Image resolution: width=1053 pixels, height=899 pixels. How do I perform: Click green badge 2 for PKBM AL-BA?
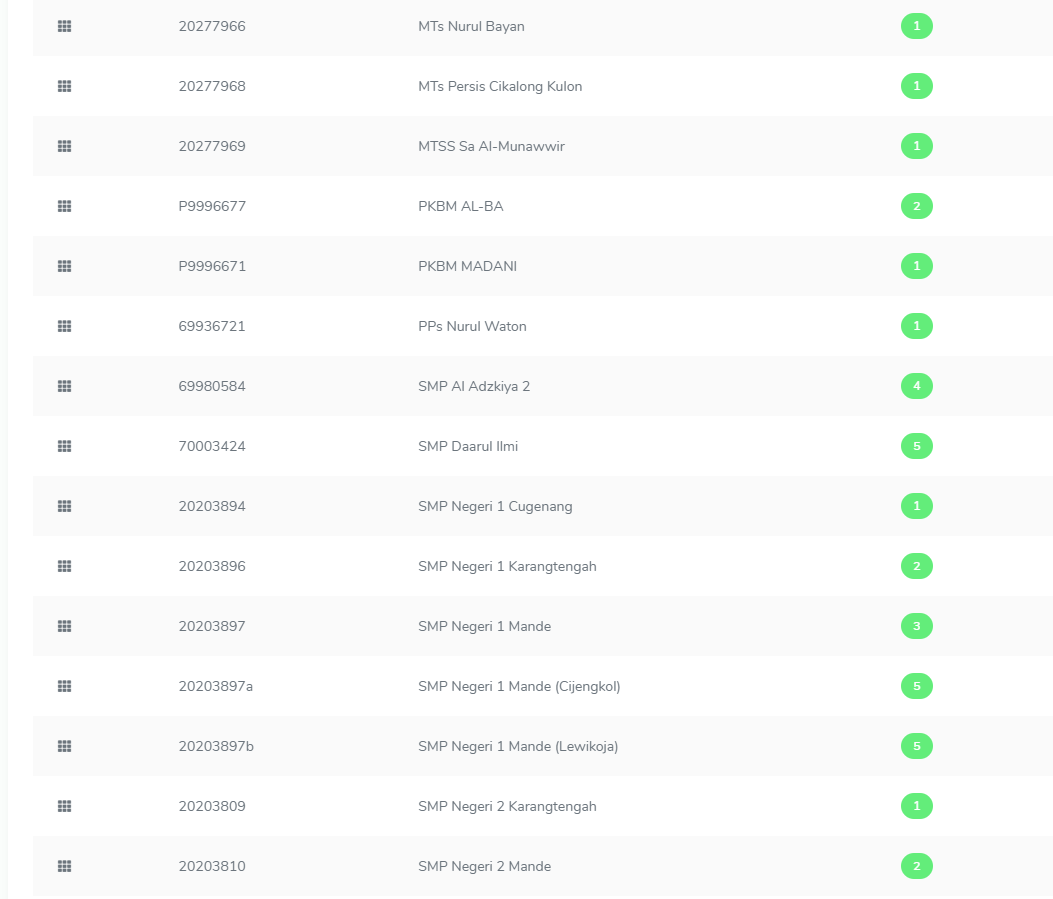coord(916,206)
